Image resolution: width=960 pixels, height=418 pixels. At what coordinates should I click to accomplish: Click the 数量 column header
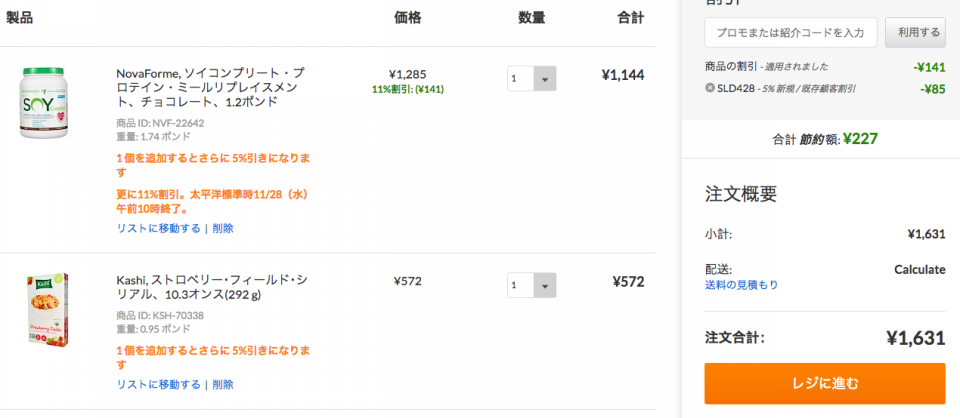point(531,18)
